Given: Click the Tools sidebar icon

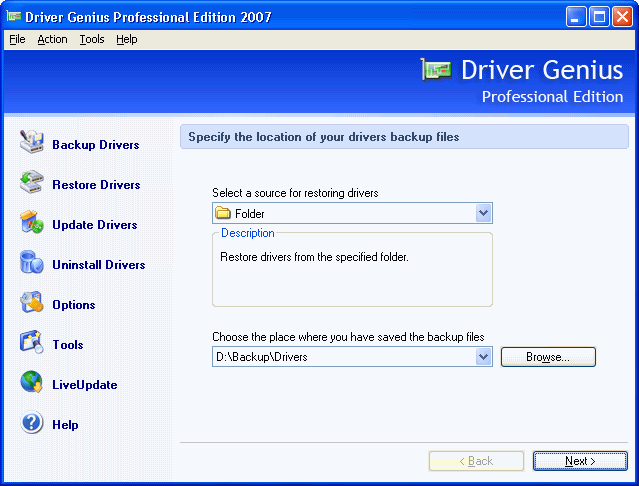Looking at the screenshot, I should pos(32,343).
